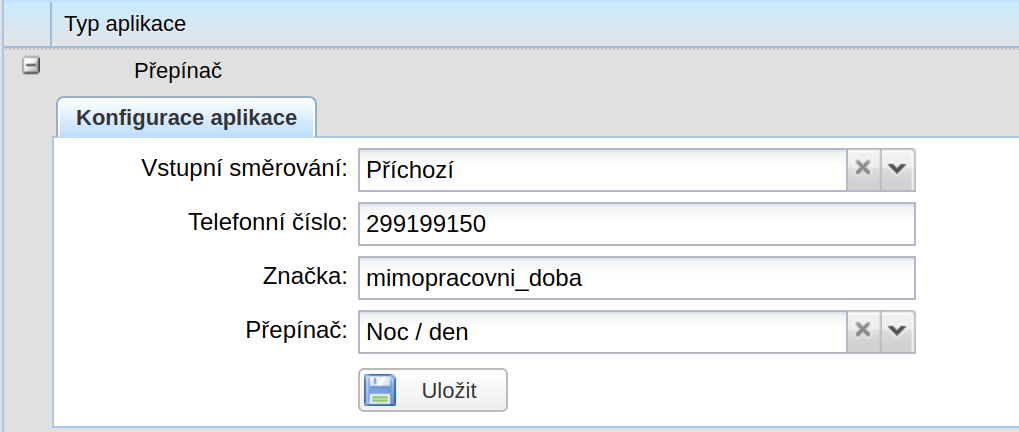
Task: Select the Přepínač row label
Action: (178, 71)
